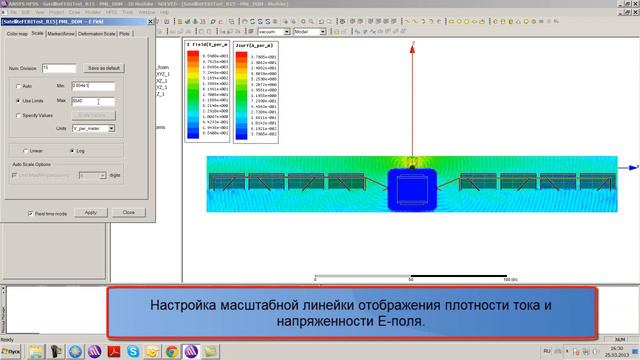Switch to the Color map tab

pos(17,34)
